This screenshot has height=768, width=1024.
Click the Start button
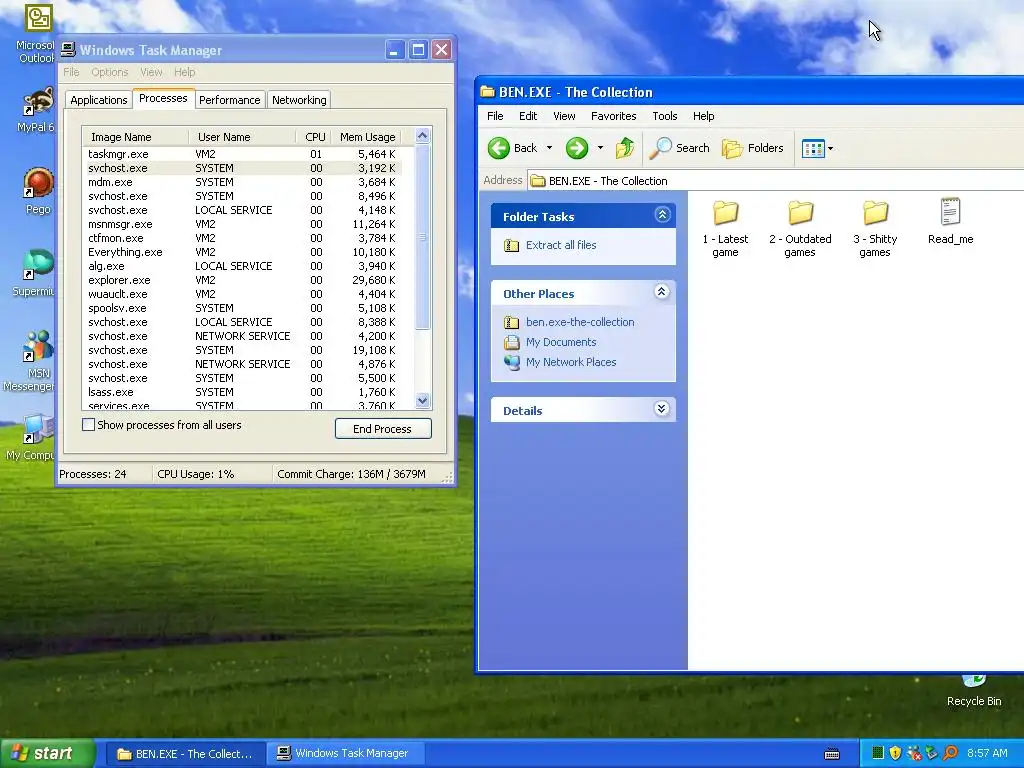[x=48, y=754]
